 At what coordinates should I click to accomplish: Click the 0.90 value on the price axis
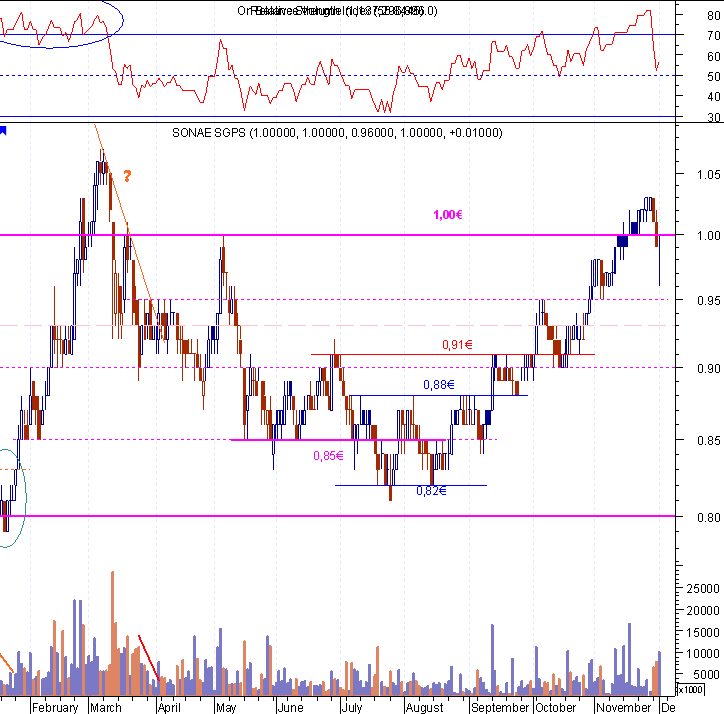(x=708, y=369)
